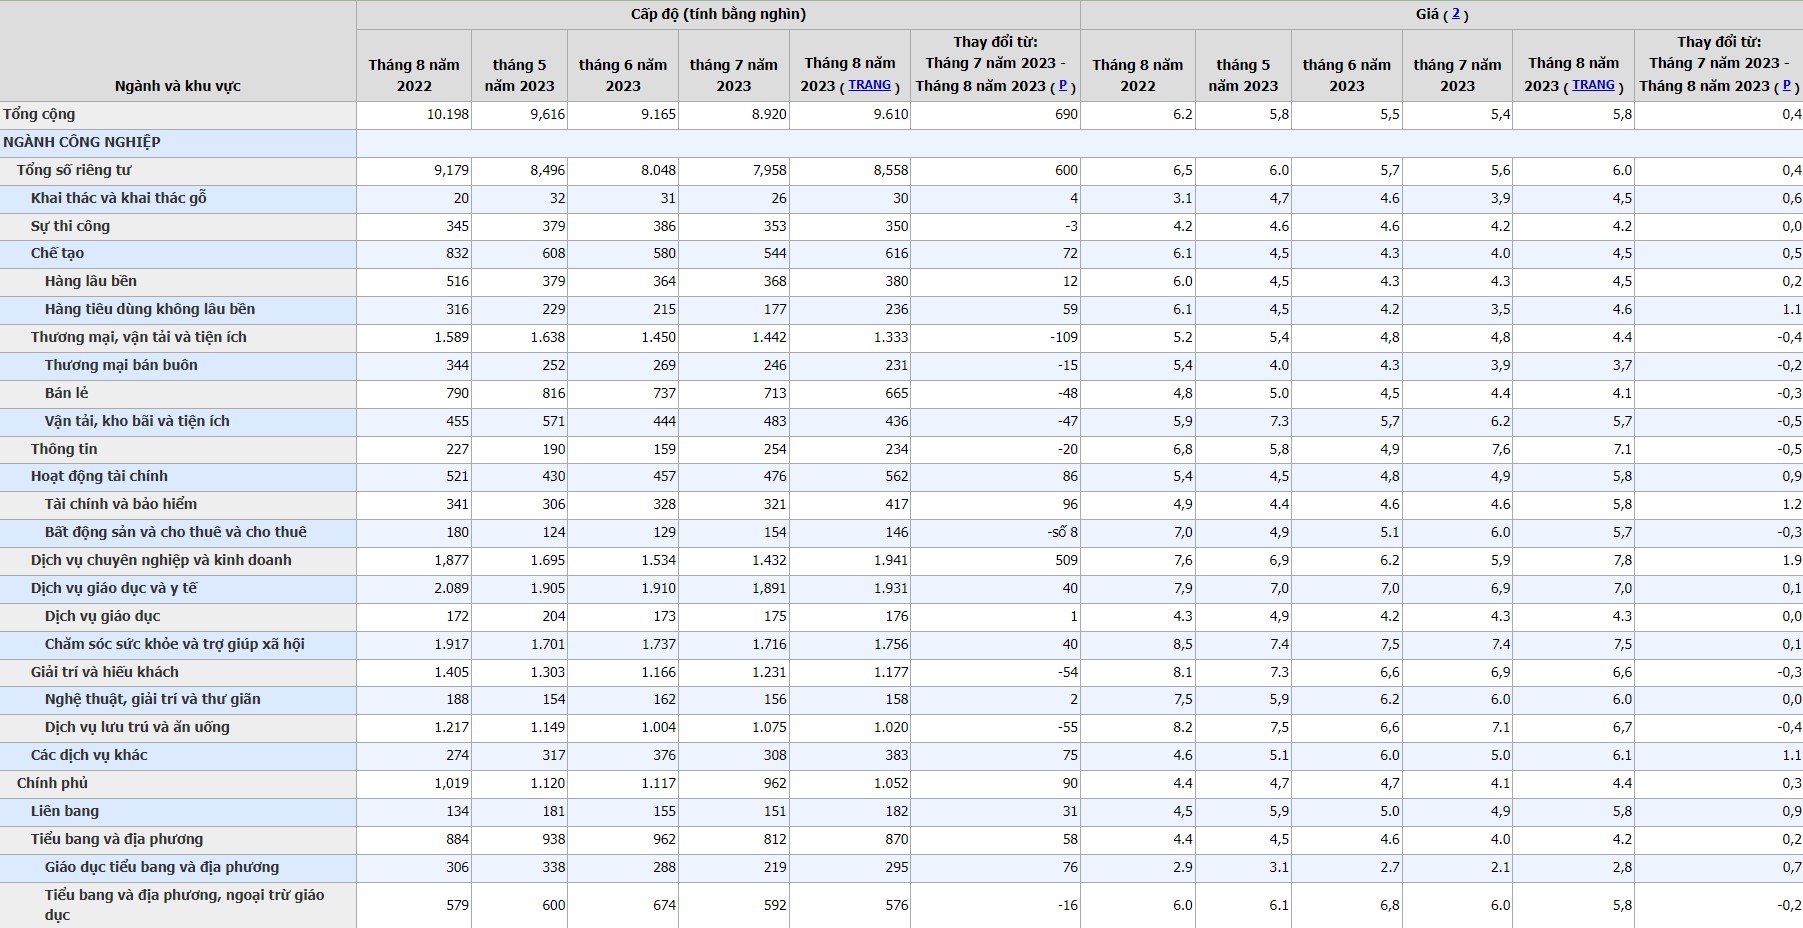Click the Hoạt động tài chính row label
This screenshot has width=1803, height=928.
tap(99, 476)
